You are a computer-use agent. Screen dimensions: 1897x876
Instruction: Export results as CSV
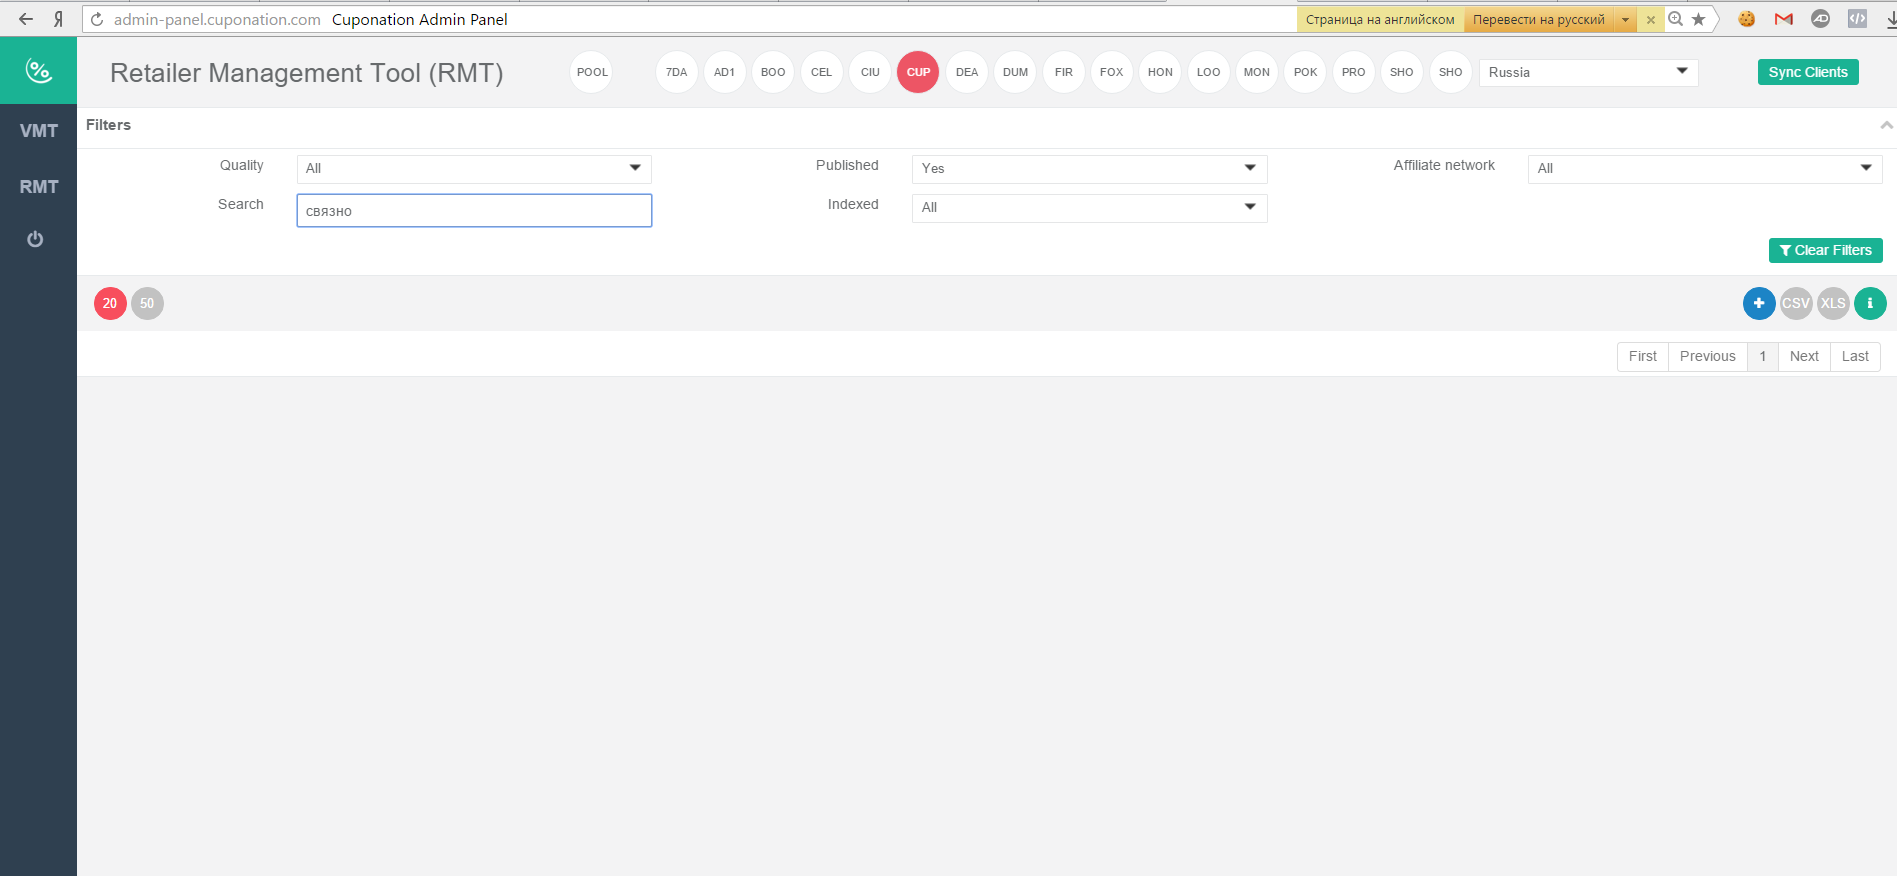(1796, 303)
